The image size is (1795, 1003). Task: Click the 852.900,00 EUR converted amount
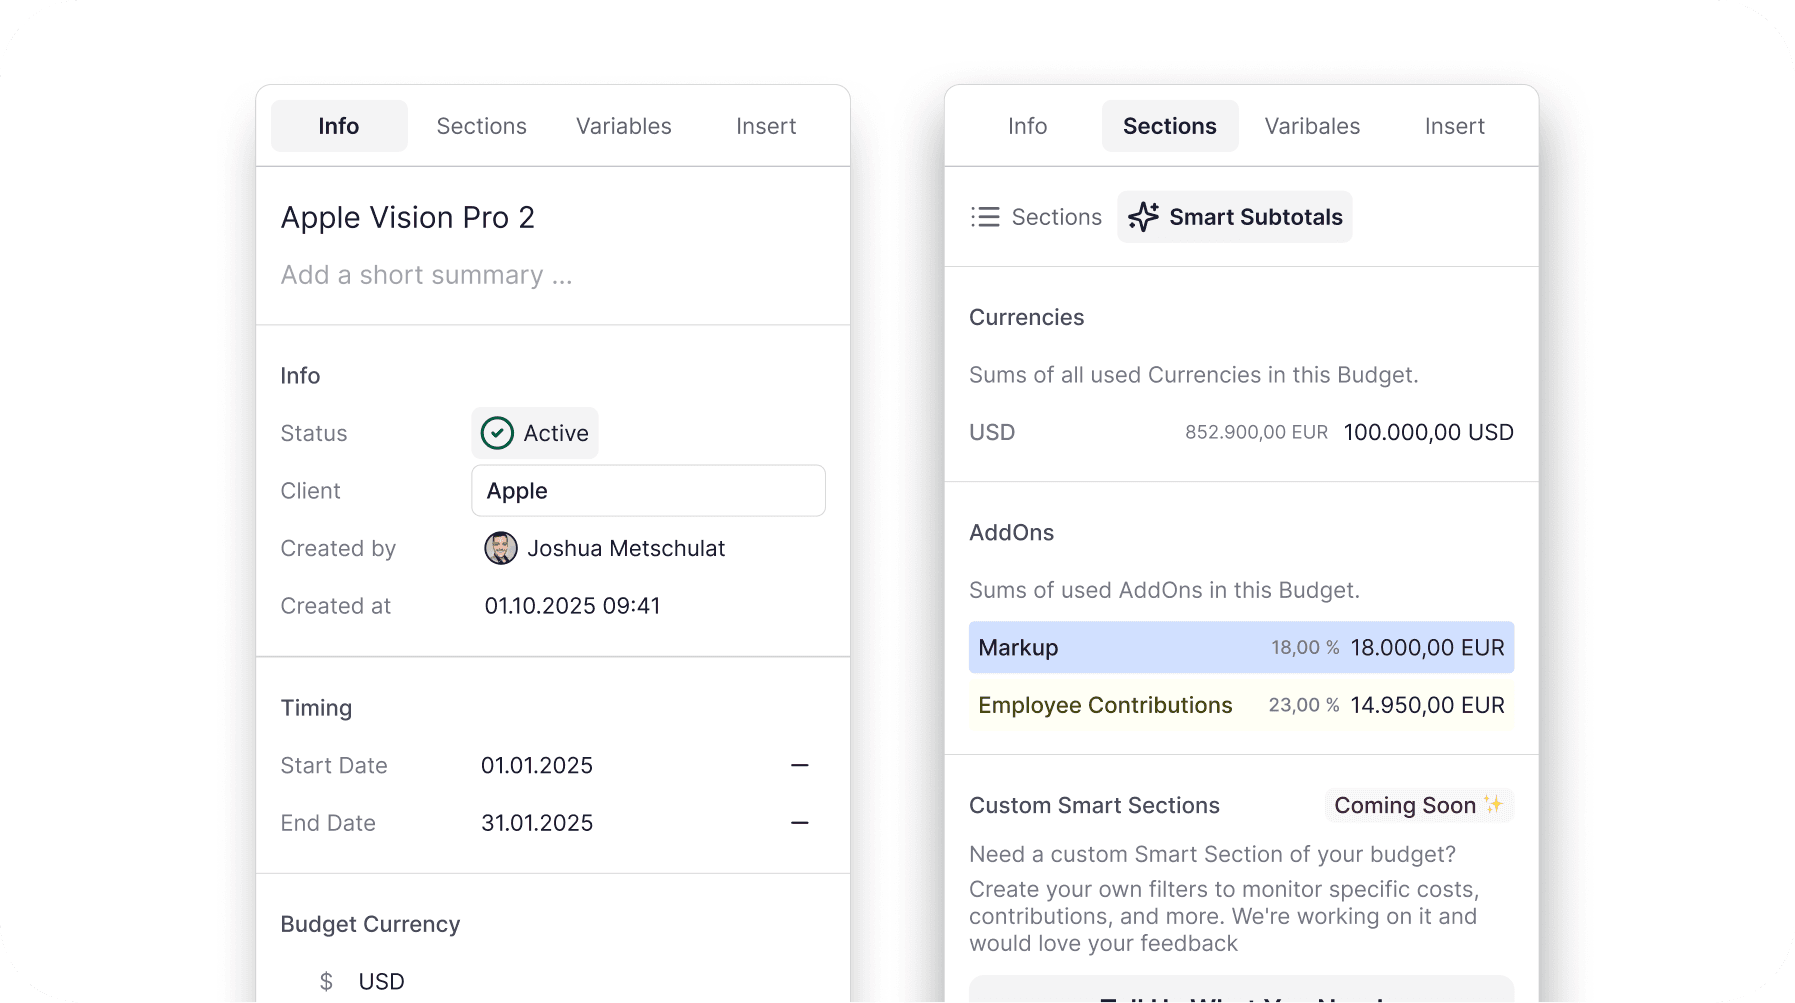[x=1256, y=432]
